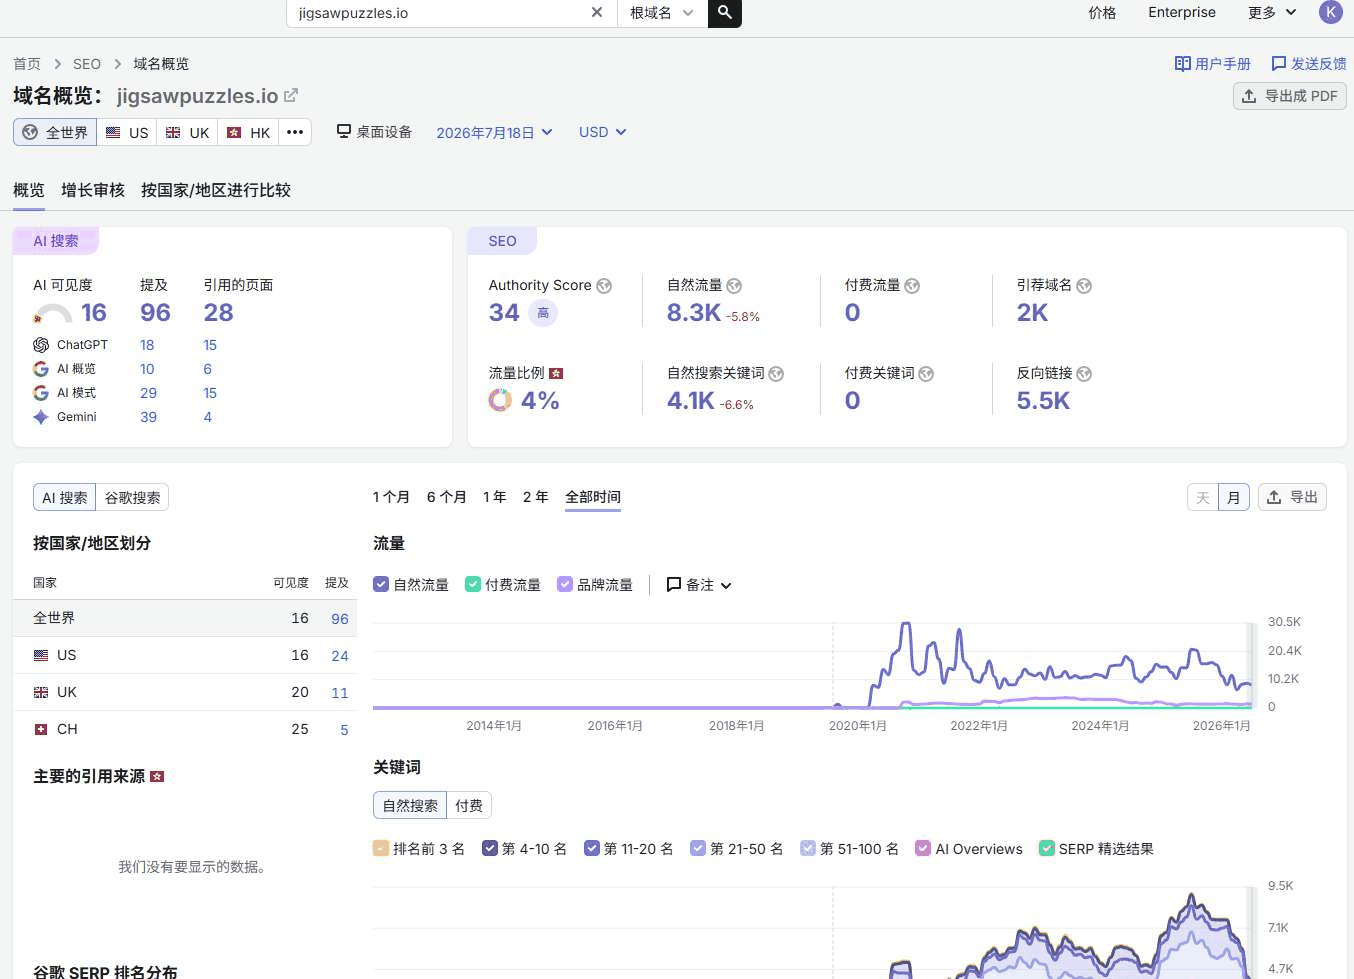Screen dimensions: 1354x979
Task: Click globe icon beside 反向链接
Action: point(1084,374)
